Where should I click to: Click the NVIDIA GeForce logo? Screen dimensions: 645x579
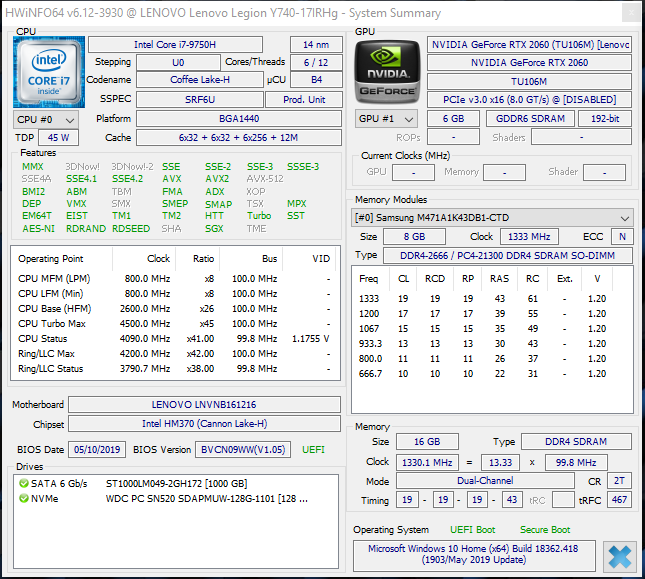click(387, 72)
